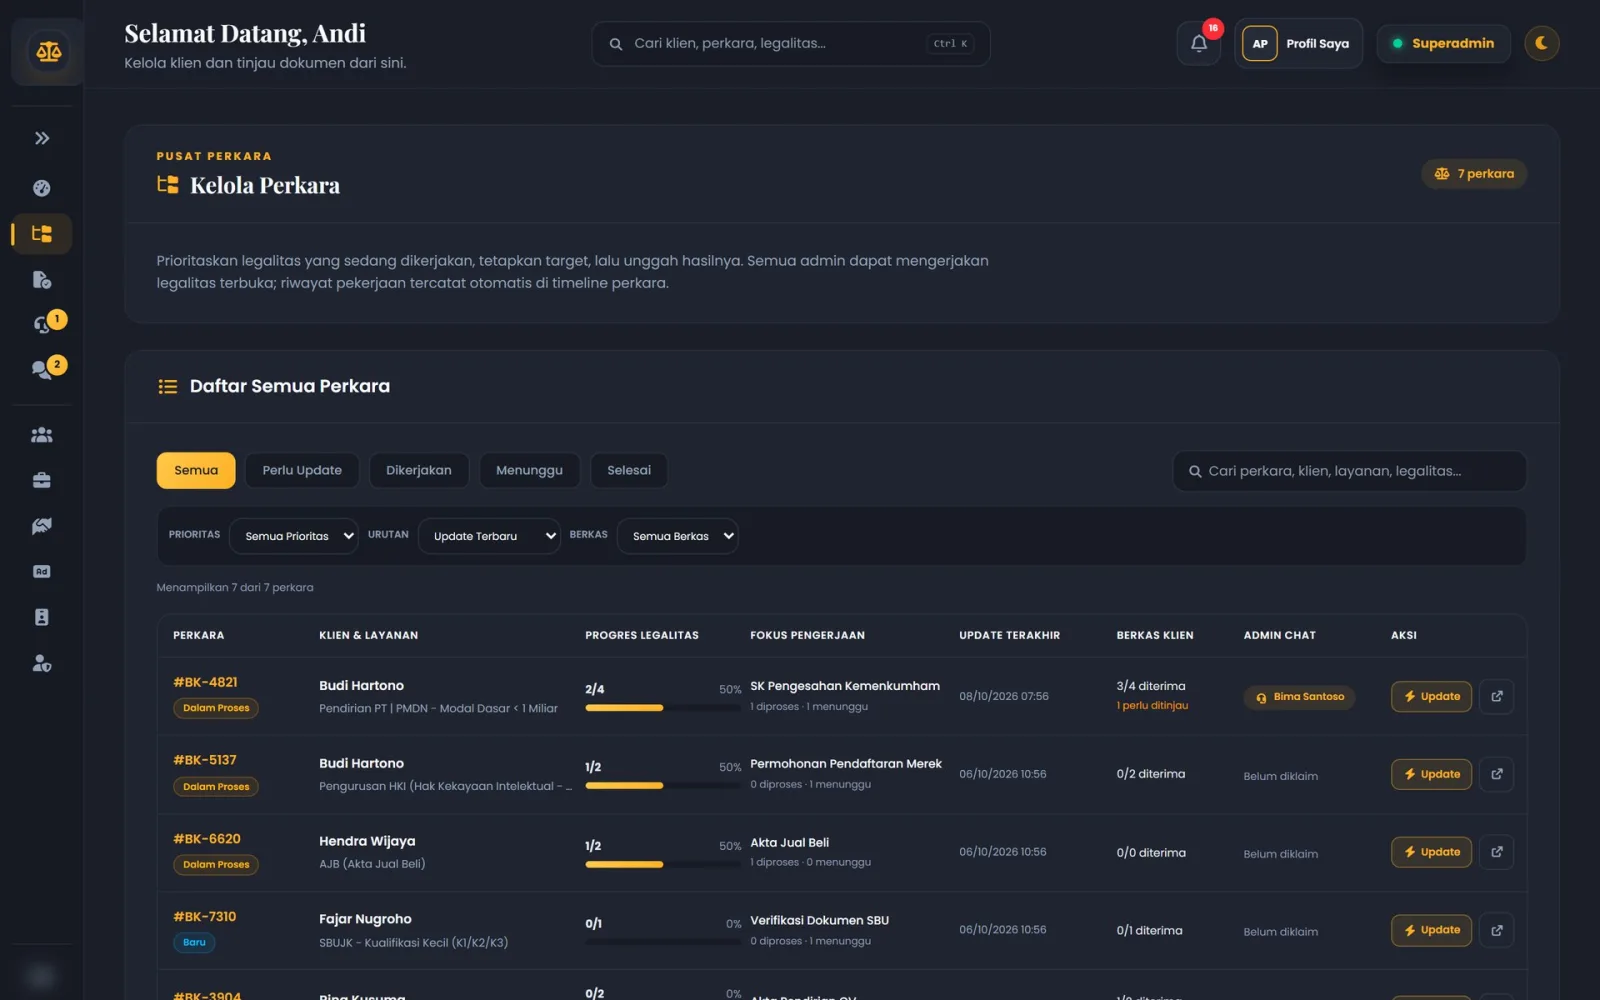Click progress bar of #BK-6620
The width and height of the screenshot is (1600, 1000).
click(x=663, y=864)
